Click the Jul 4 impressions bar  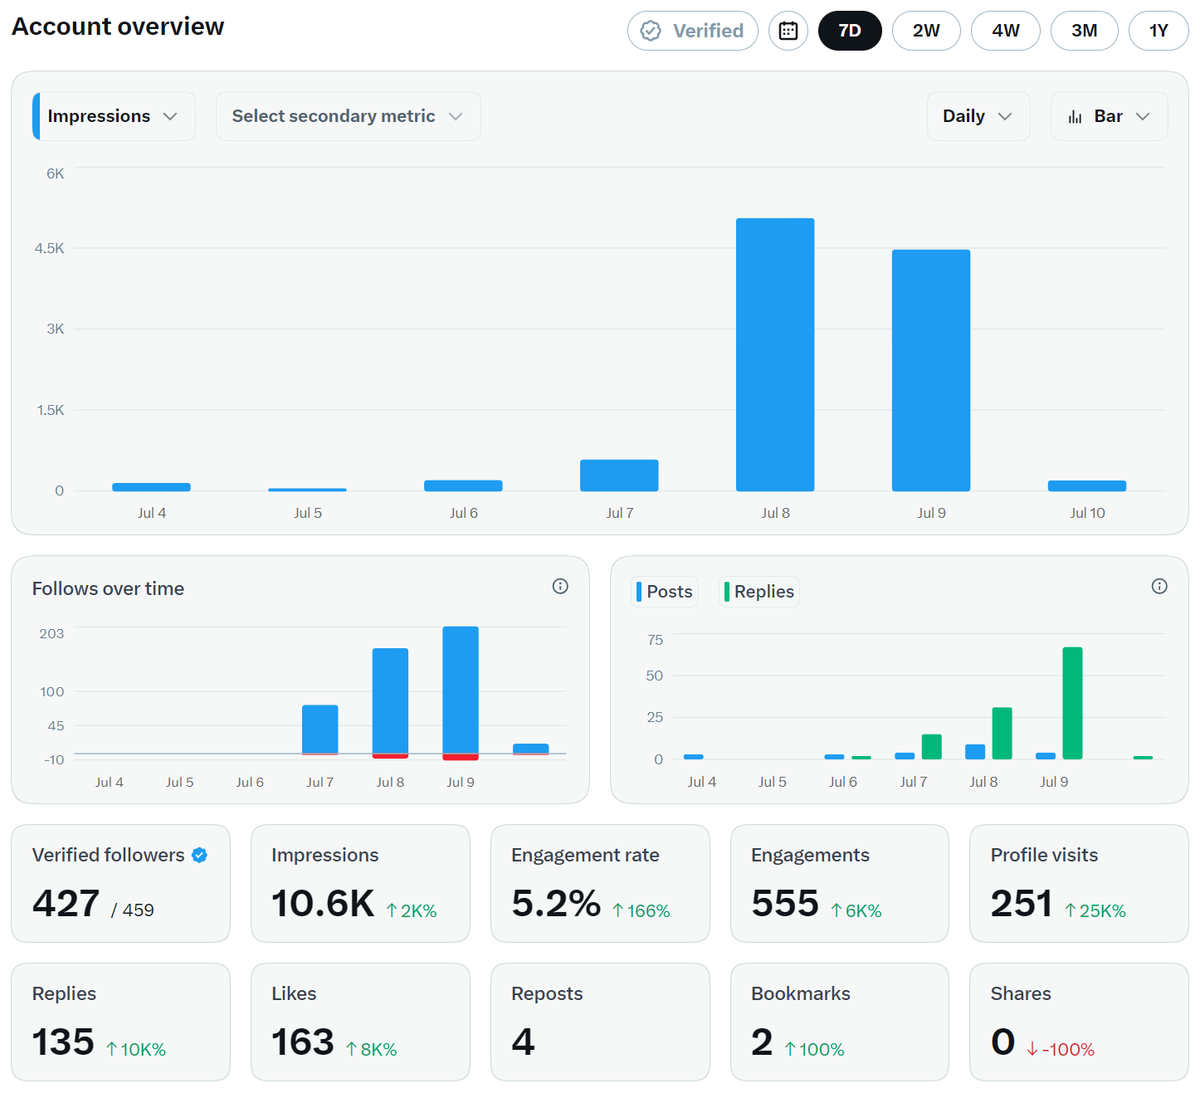[151, 487]
